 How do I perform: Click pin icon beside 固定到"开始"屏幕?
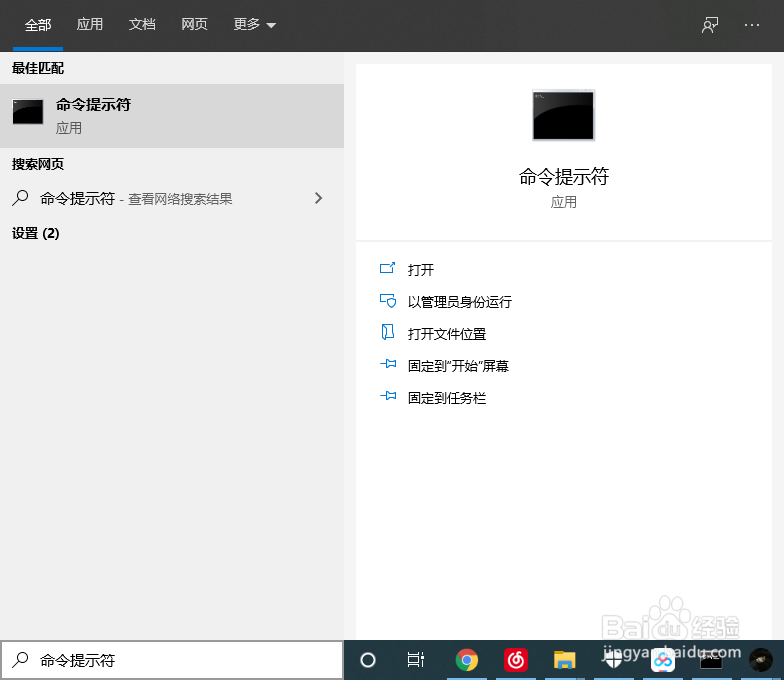(x=388, y=364)
